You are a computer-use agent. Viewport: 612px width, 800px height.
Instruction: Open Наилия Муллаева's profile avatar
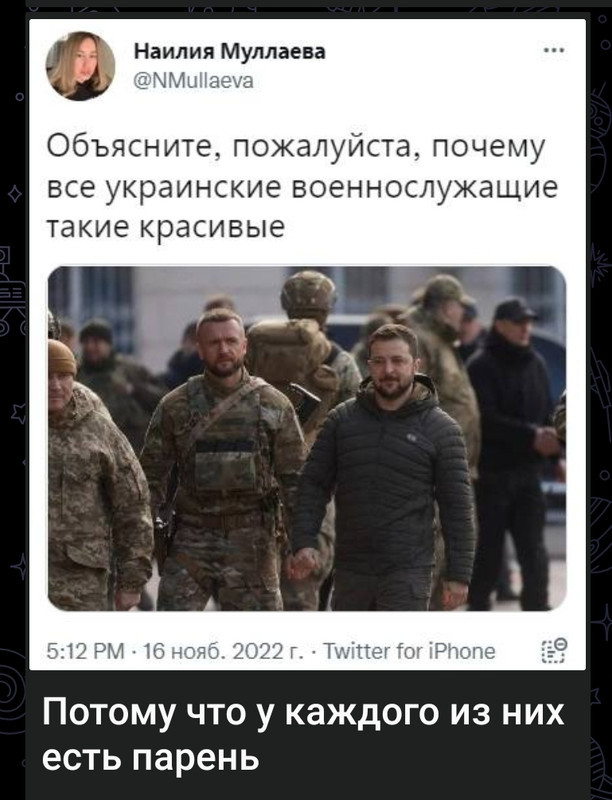point(81,65)
